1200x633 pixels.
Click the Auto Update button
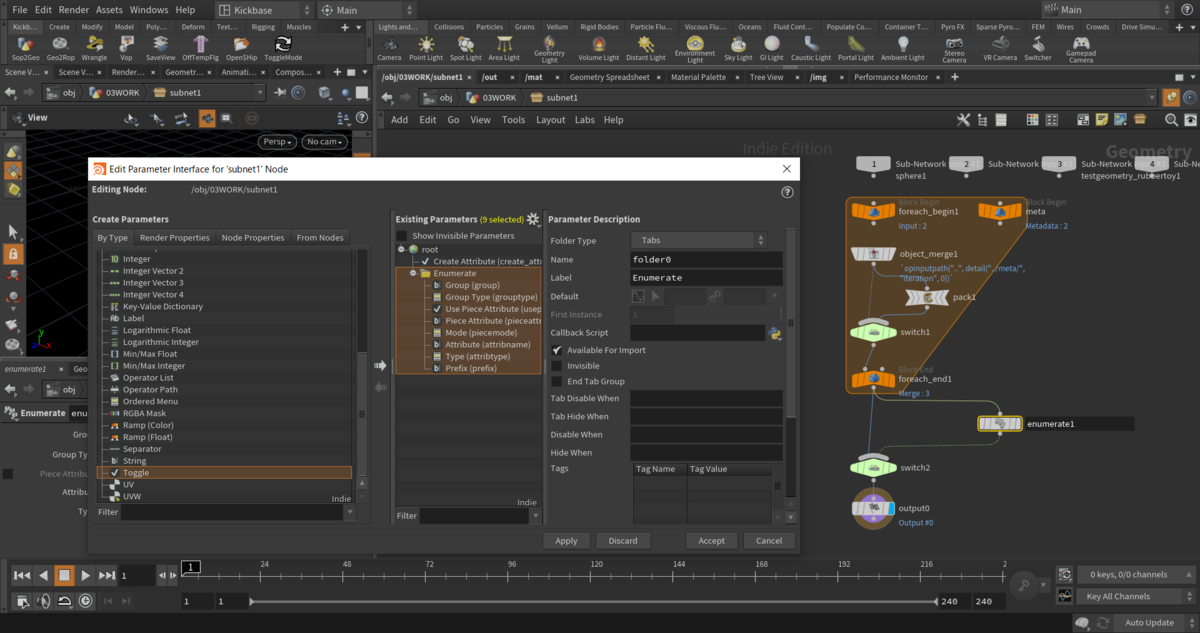1149,622
